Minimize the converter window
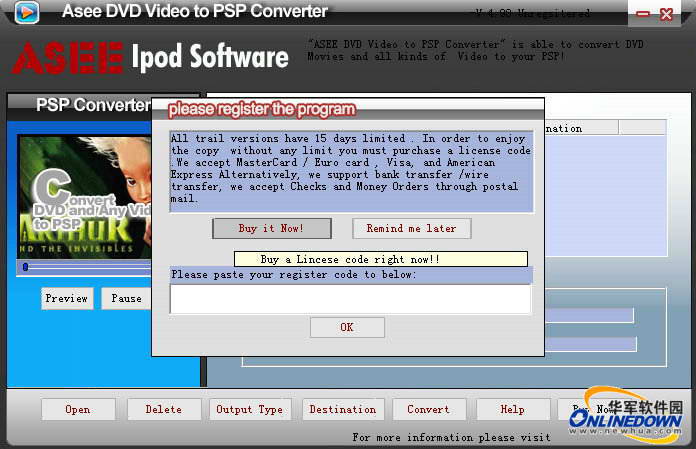Viewport: 696px width, 449px height. click(x=642, y=14)
